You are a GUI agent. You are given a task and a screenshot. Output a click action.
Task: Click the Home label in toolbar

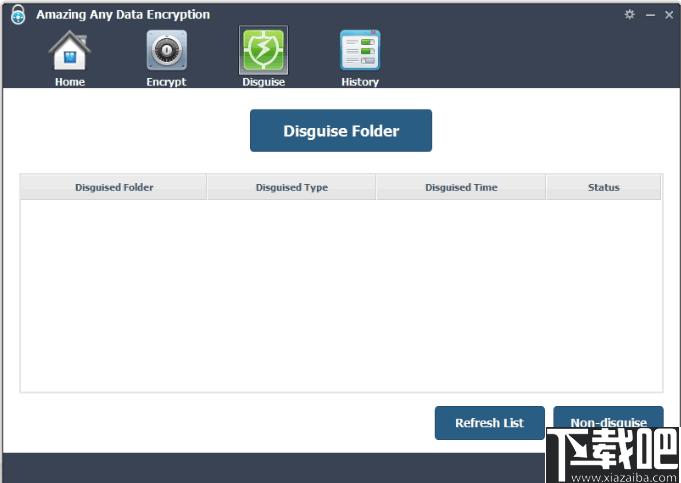point(70,82)
